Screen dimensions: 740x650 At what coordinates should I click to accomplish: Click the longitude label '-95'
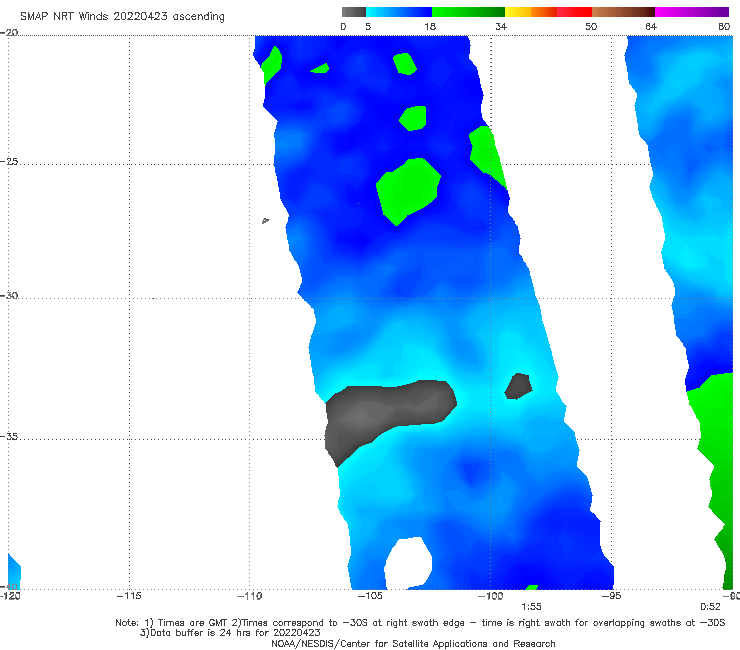pyautogui.click(x=611, y=596)
